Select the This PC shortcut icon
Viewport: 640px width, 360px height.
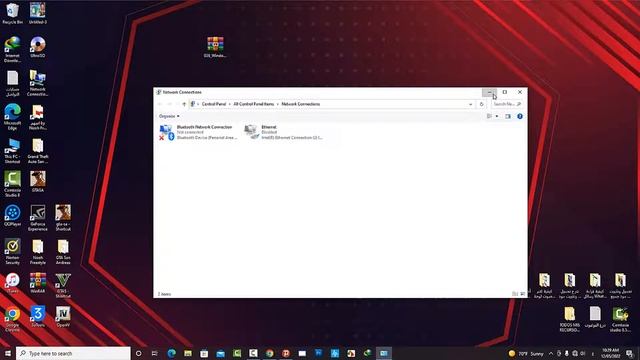12,151
